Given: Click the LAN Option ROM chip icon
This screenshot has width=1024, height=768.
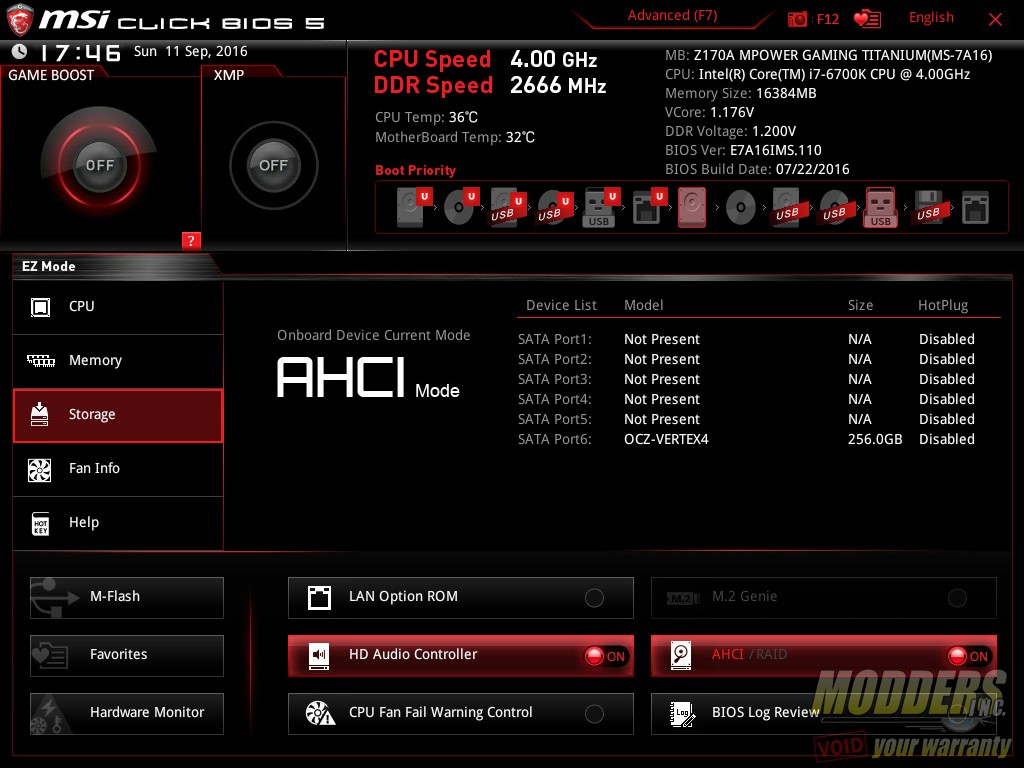Looking at the screenshot, I should pos(319,597).
